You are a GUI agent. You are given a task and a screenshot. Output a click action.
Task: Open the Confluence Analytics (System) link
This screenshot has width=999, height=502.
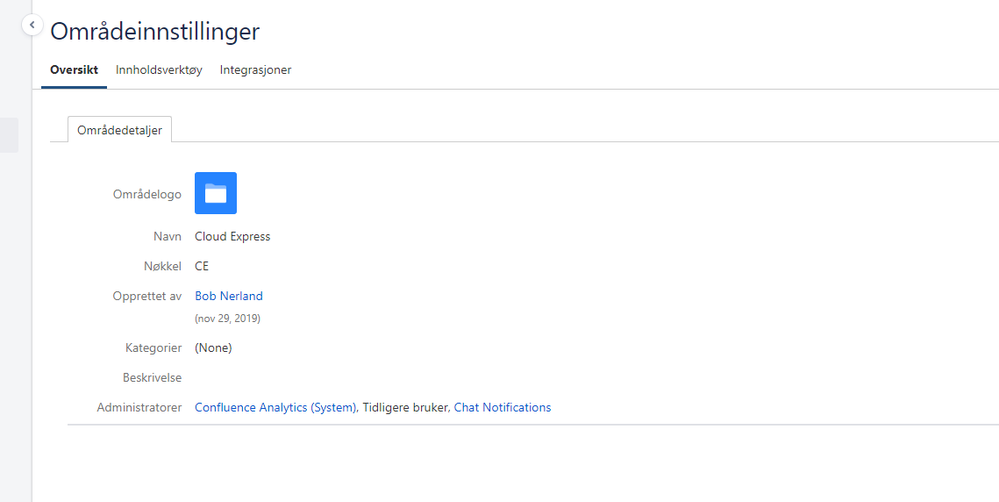click(275, 407)
